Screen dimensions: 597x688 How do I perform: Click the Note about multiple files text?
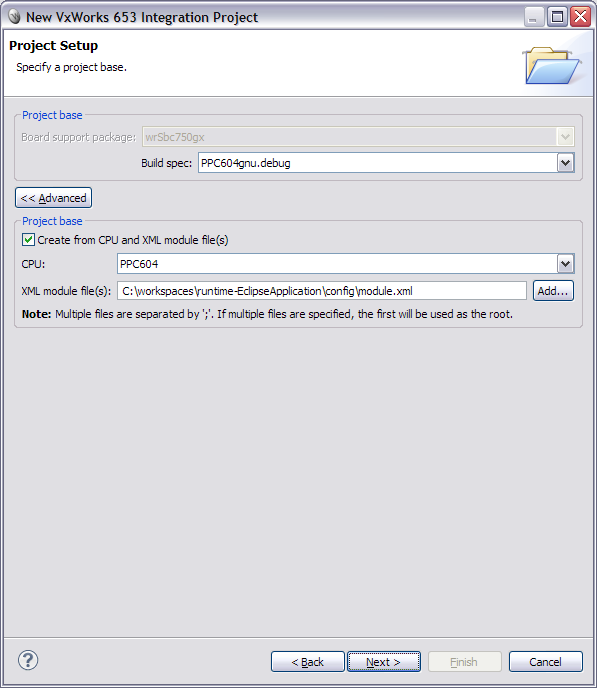point(267,314)
